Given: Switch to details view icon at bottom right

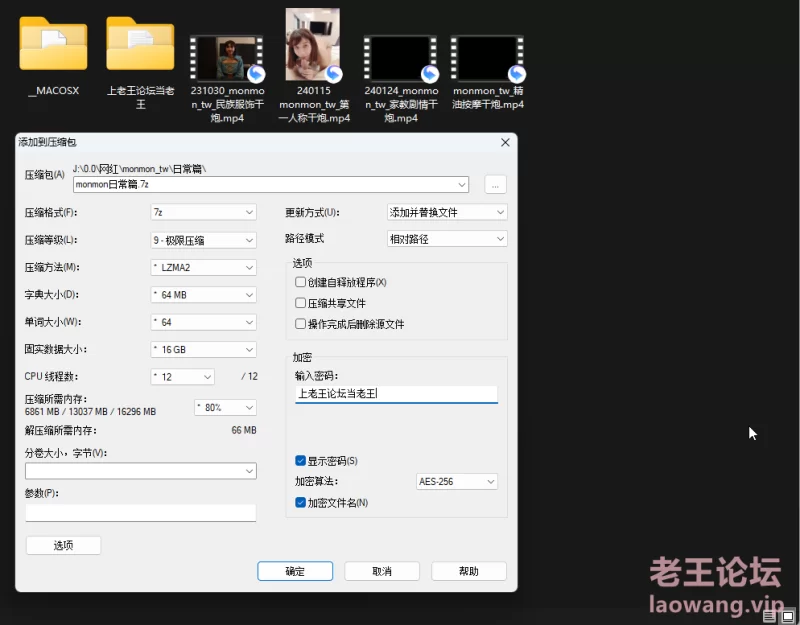Looking at the screenshot, I should [769, 616].
